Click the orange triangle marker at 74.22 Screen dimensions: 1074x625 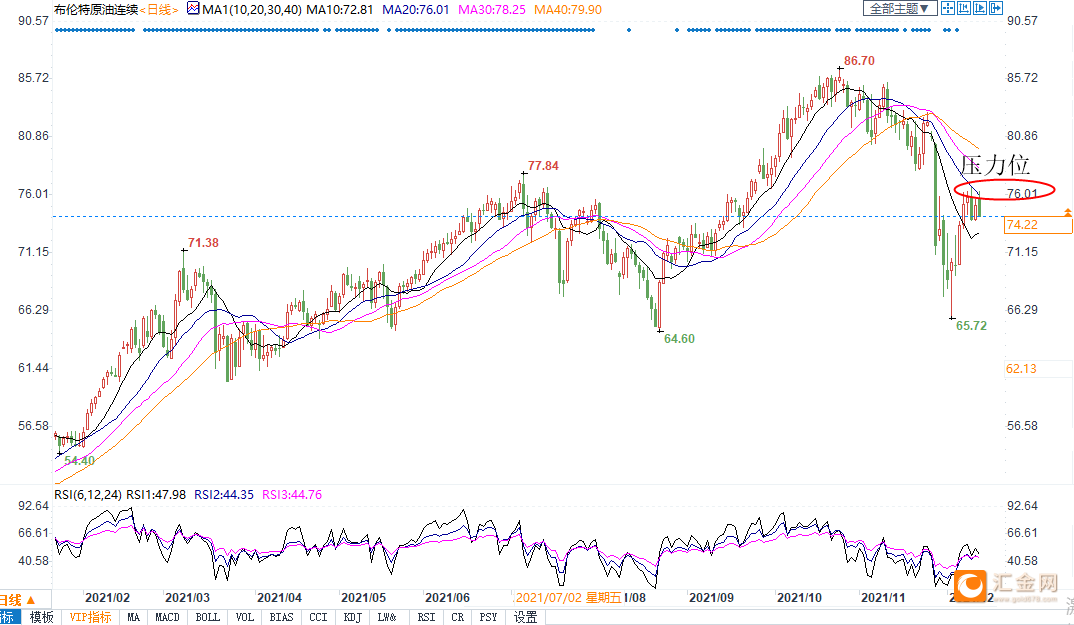[1068, 214]
